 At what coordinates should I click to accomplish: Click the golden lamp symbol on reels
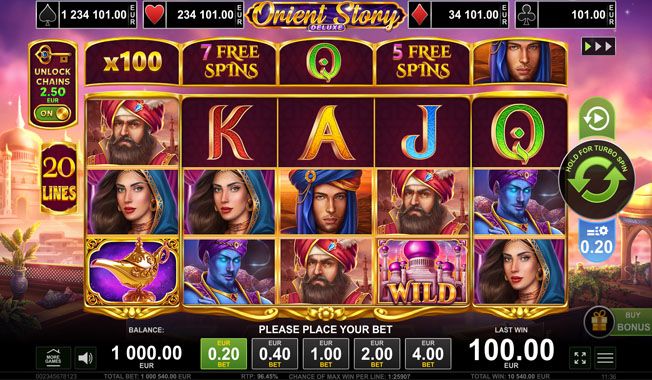coord(133,271)
